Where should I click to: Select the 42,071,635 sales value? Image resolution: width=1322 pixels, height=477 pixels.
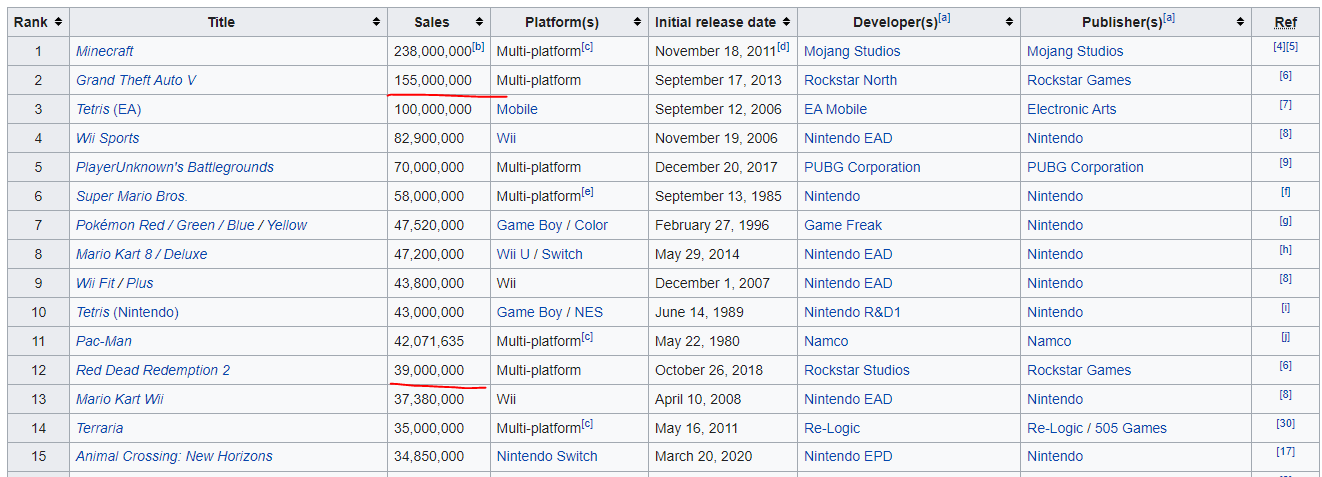[429, 341]
